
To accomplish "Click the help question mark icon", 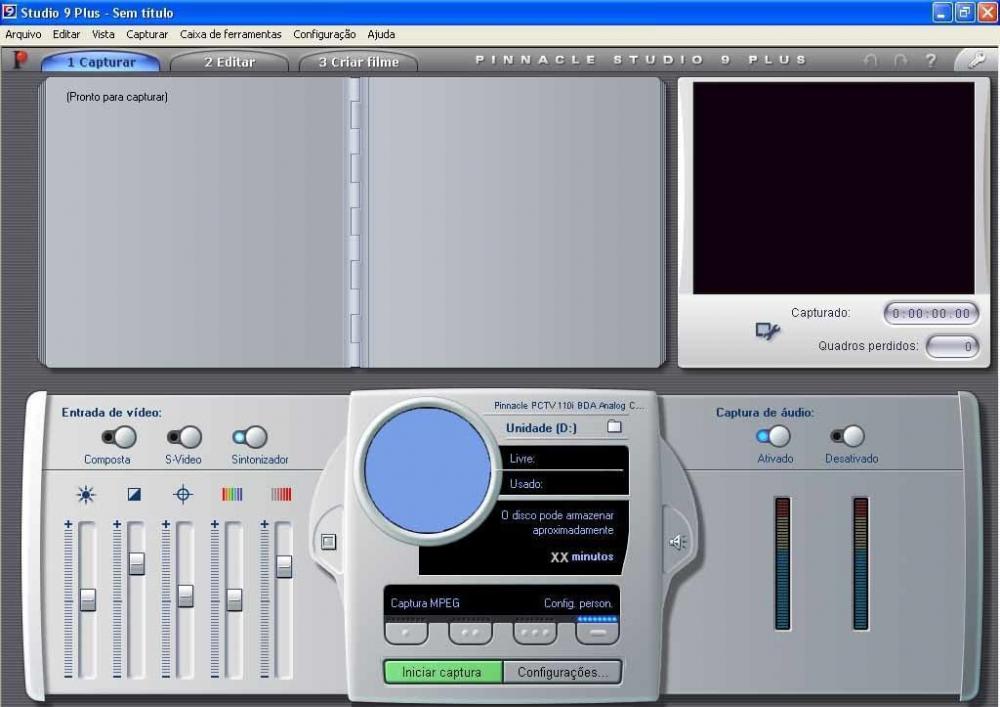I will (x=930, y=61).
